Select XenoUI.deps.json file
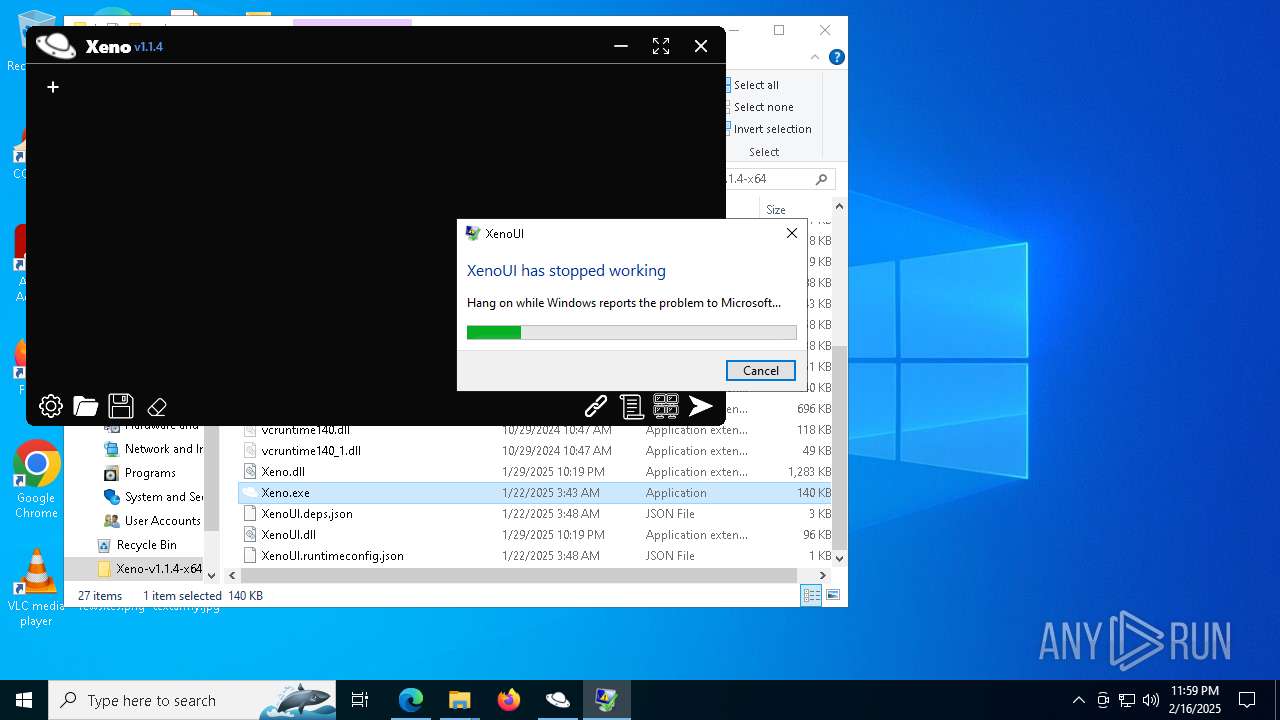 click(306, 514)
